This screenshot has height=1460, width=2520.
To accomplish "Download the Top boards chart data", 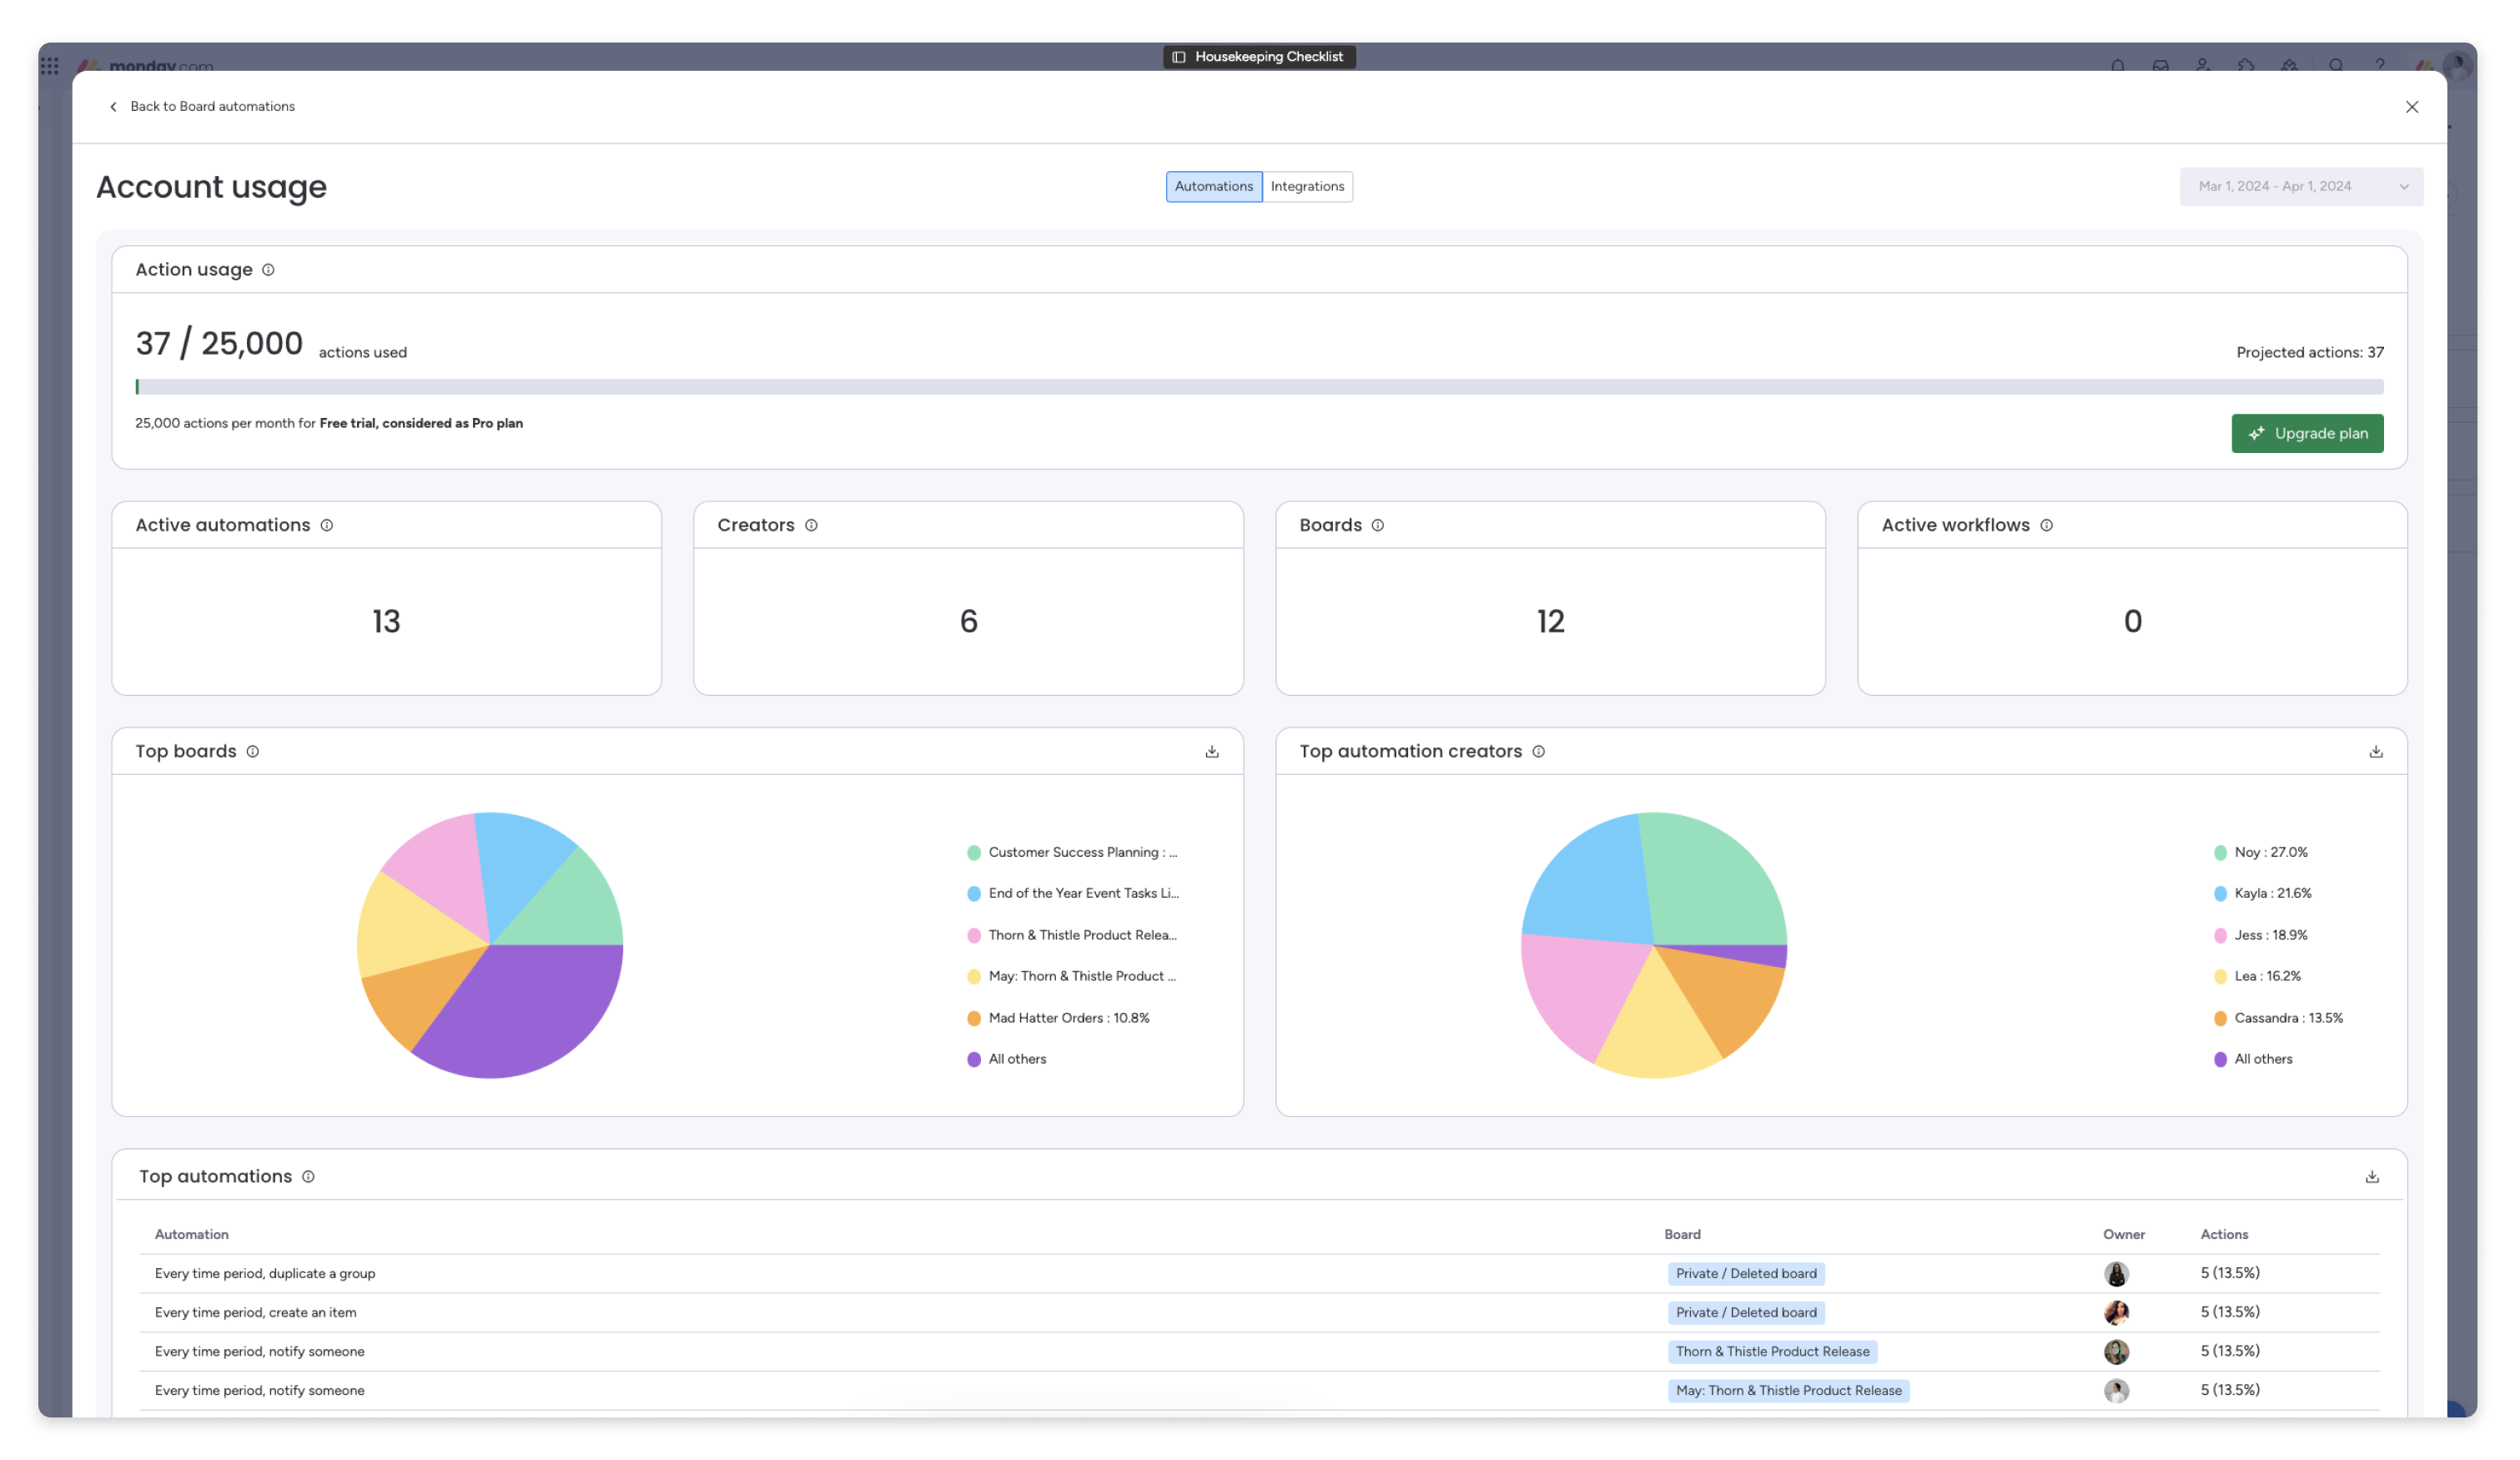I will click(1211, 751).
